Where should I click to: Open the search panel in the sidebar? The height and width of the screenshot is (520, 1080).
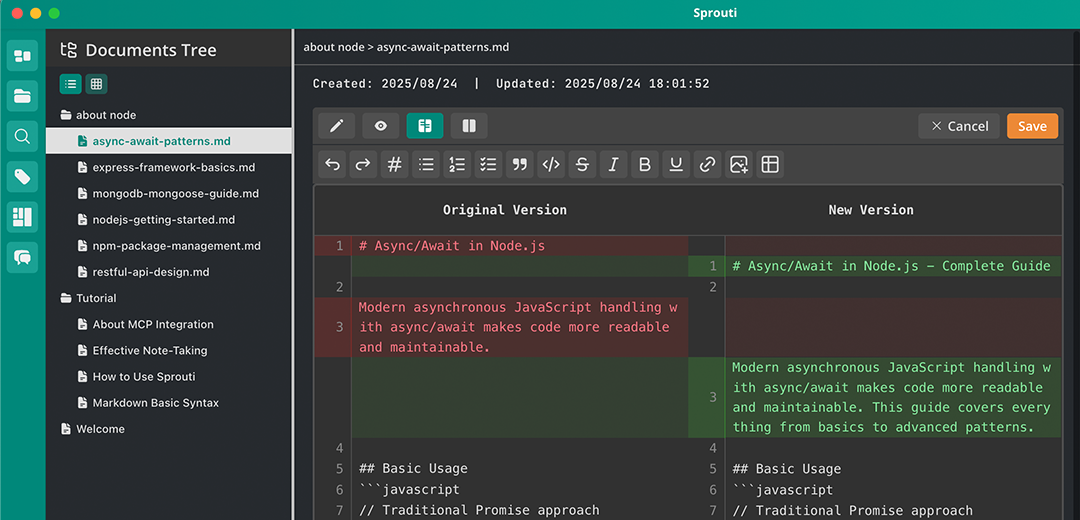22,136
